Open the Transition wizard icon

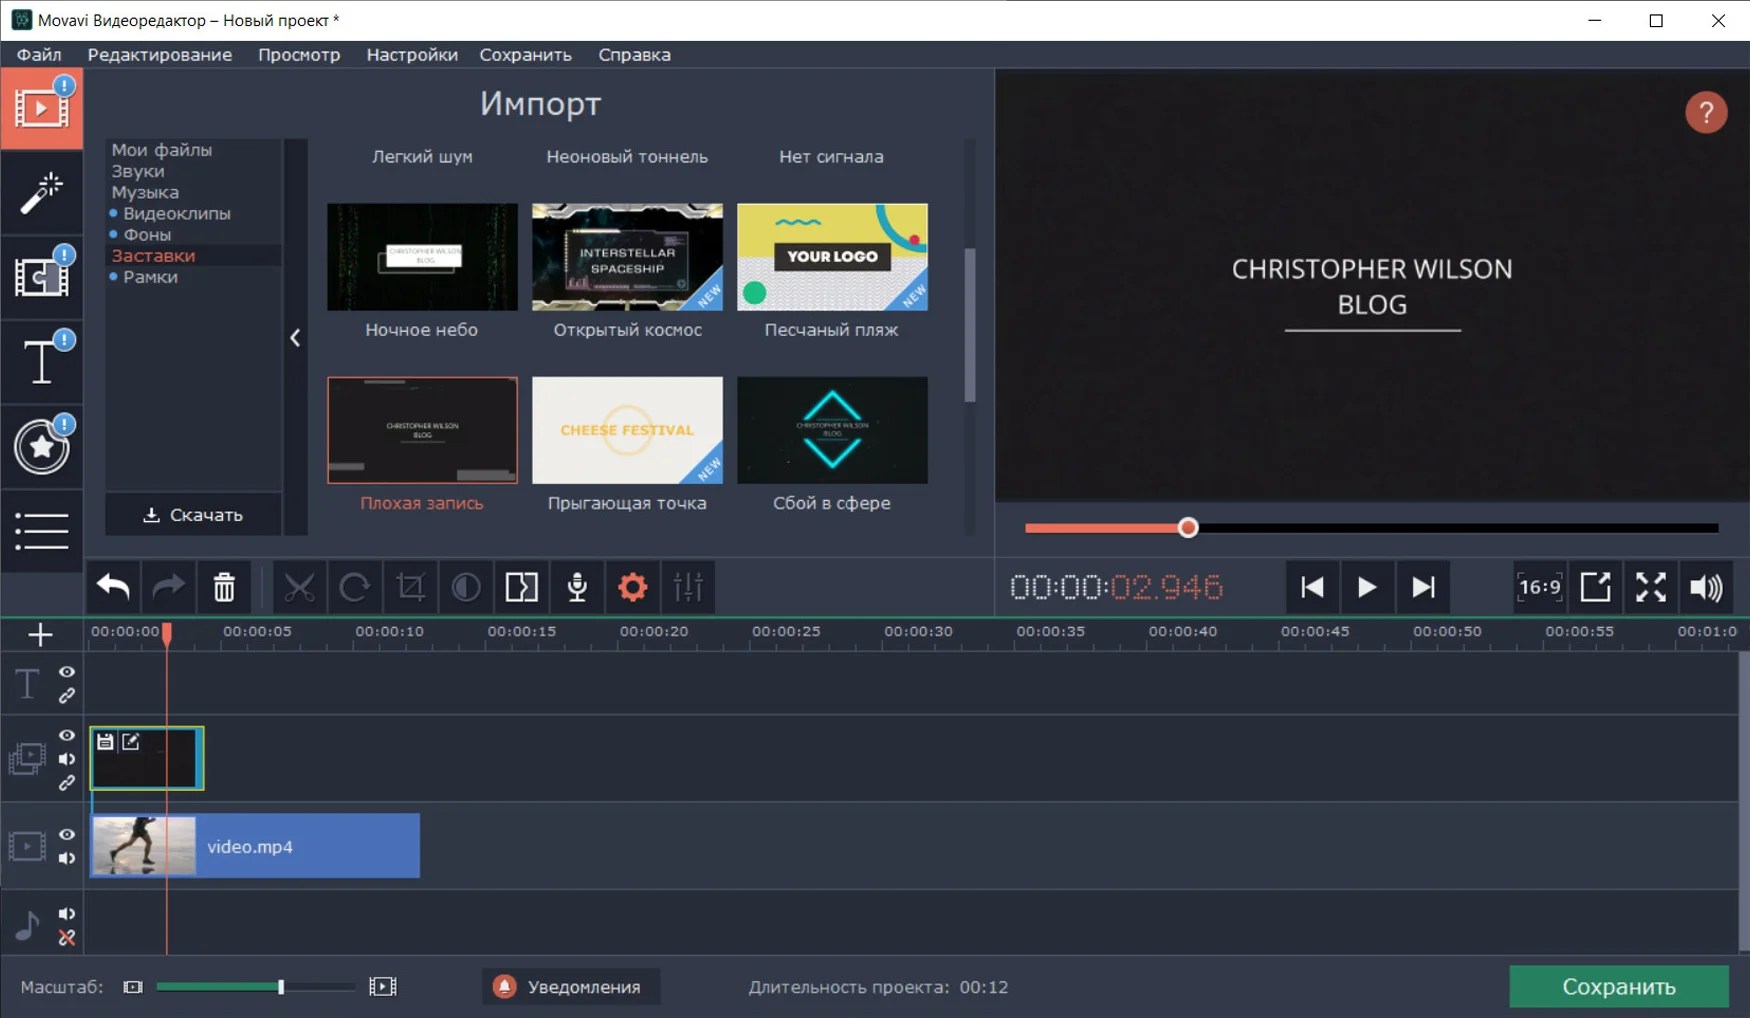522,587
